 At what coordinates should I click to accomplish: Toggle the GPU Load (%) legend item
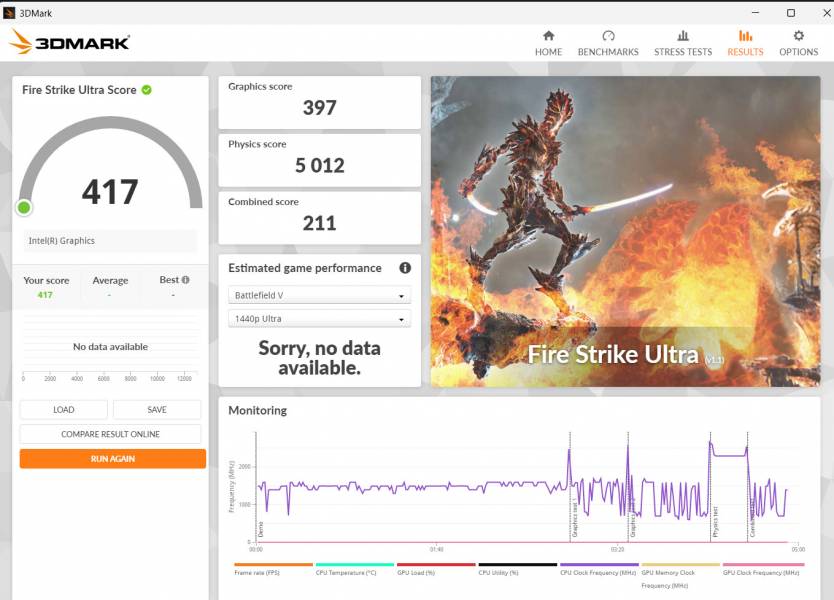coord(436,569)
